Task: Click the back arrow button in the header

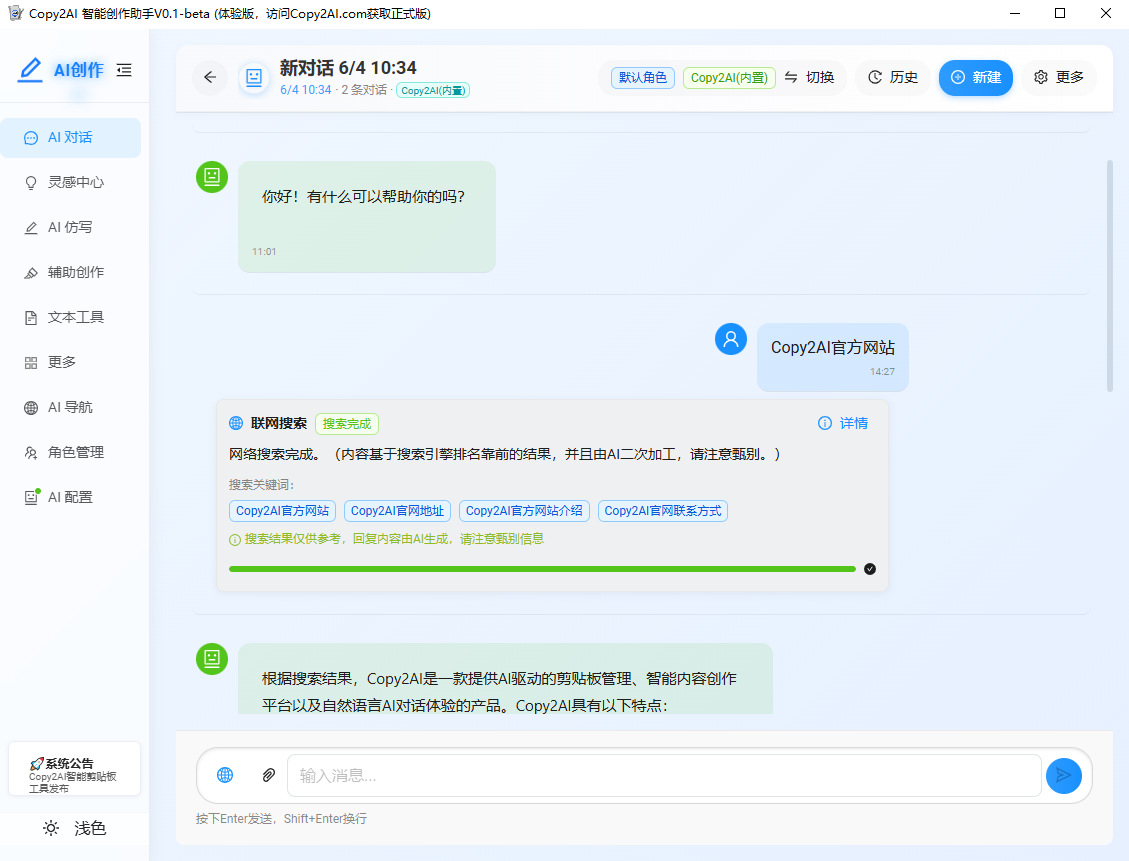Action: (210, 77)
